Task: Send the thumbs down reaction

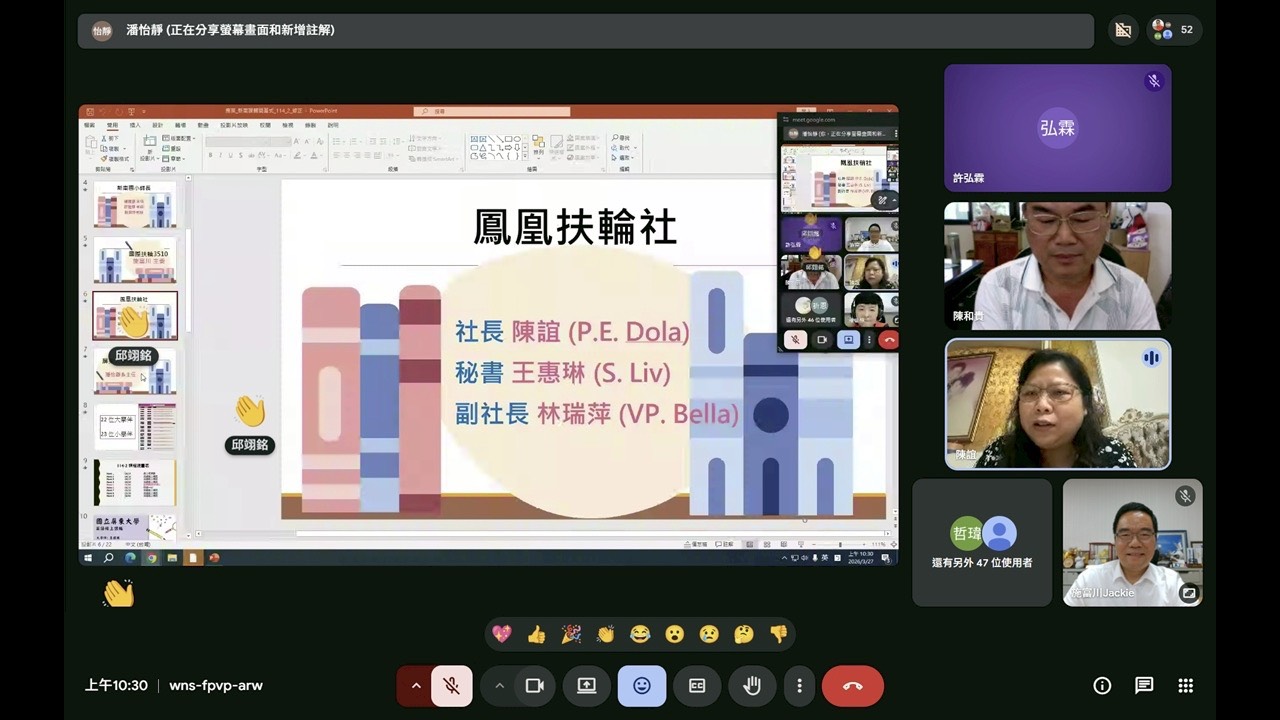Action: coord(778,634)
